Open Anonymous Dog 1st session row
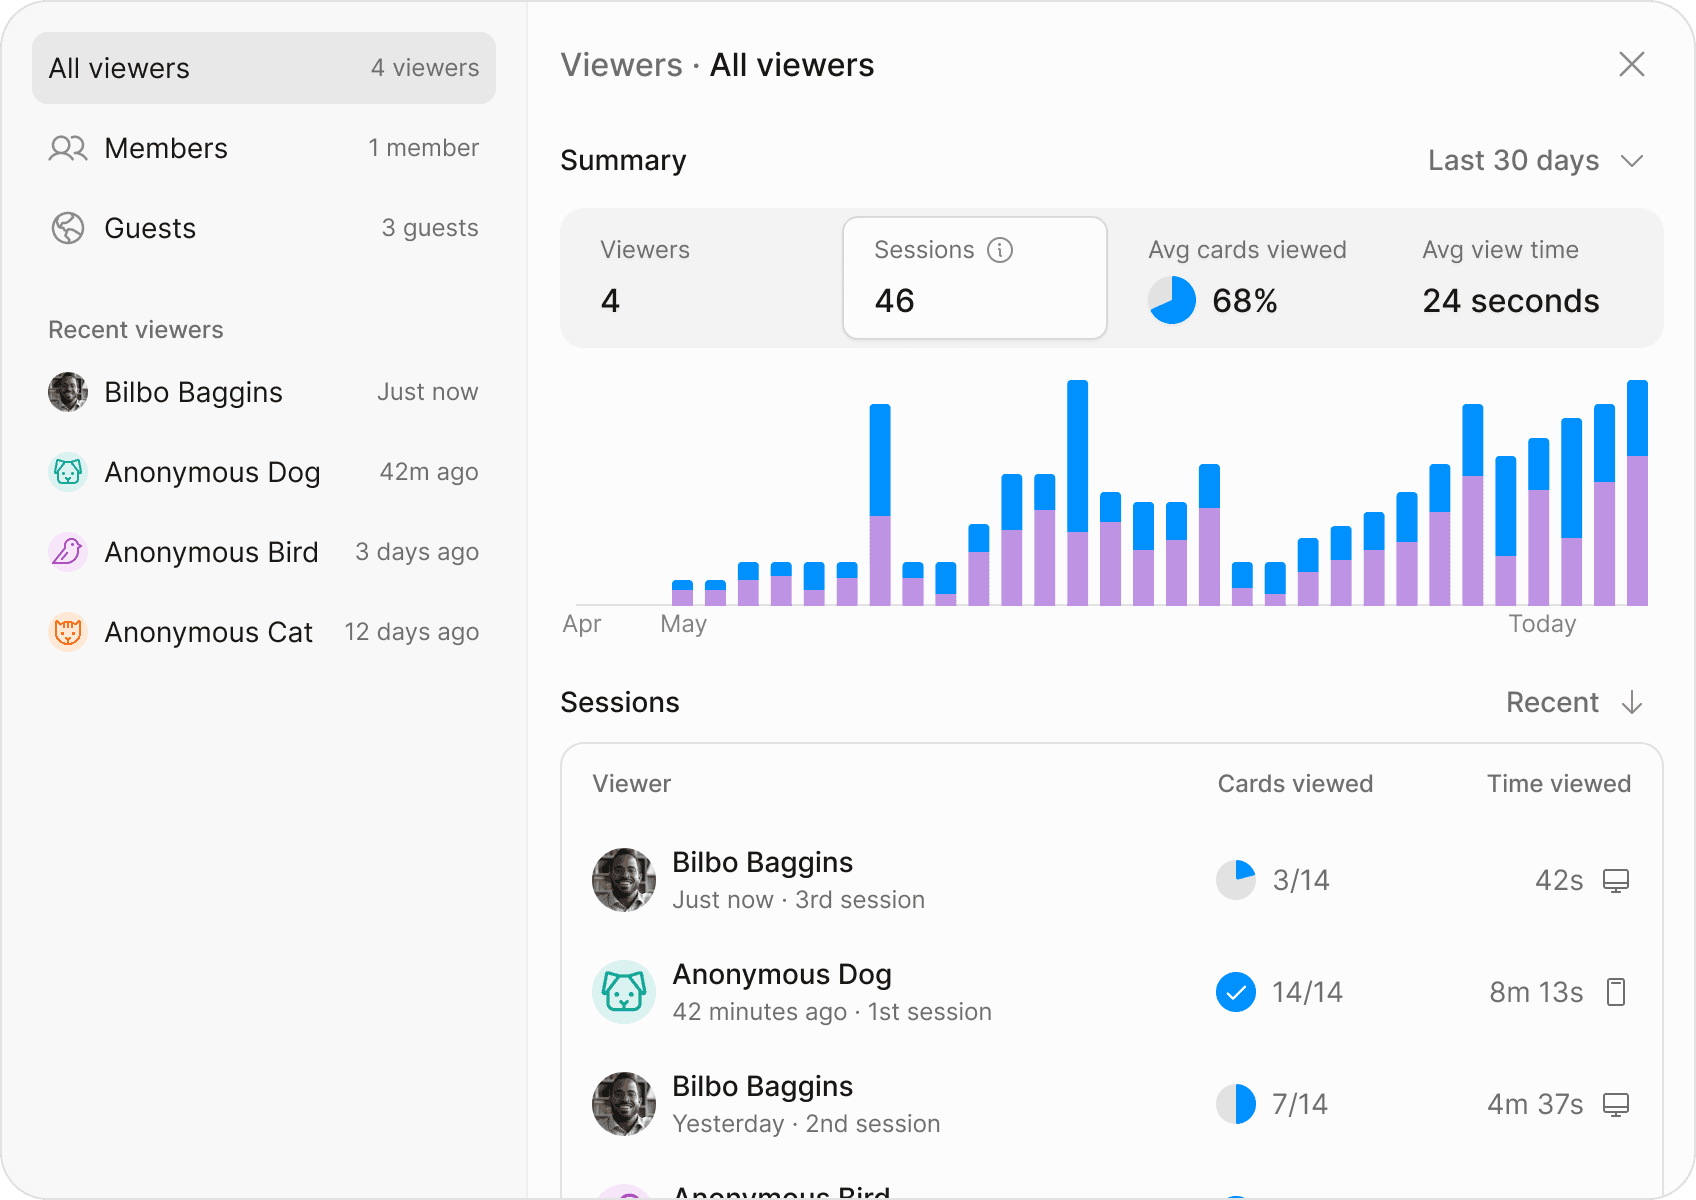Viewport: 1696px width, 1200px height. click(1112, 992)
